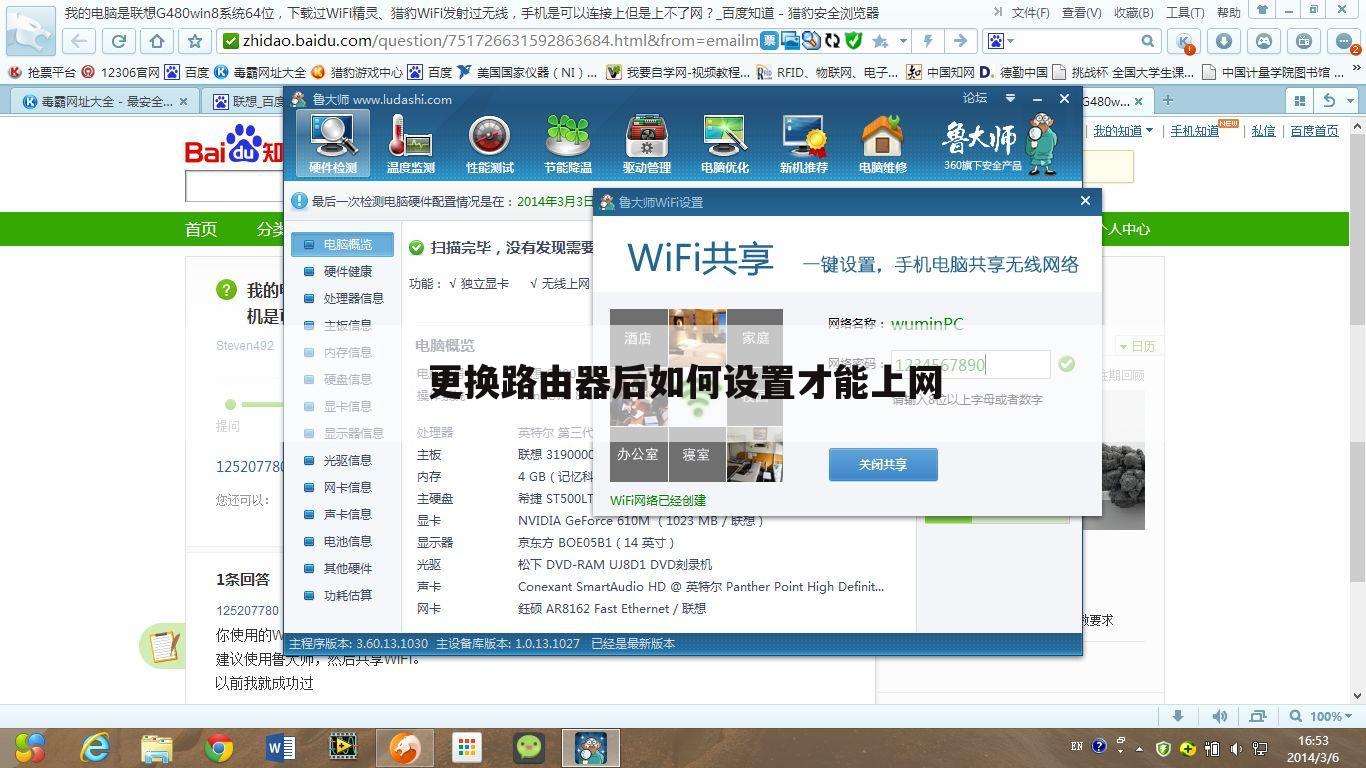Click the 酒店 scene thumbnail
Image resolution: width=1366 pixels, height=768 pixels.
[638, 338]
